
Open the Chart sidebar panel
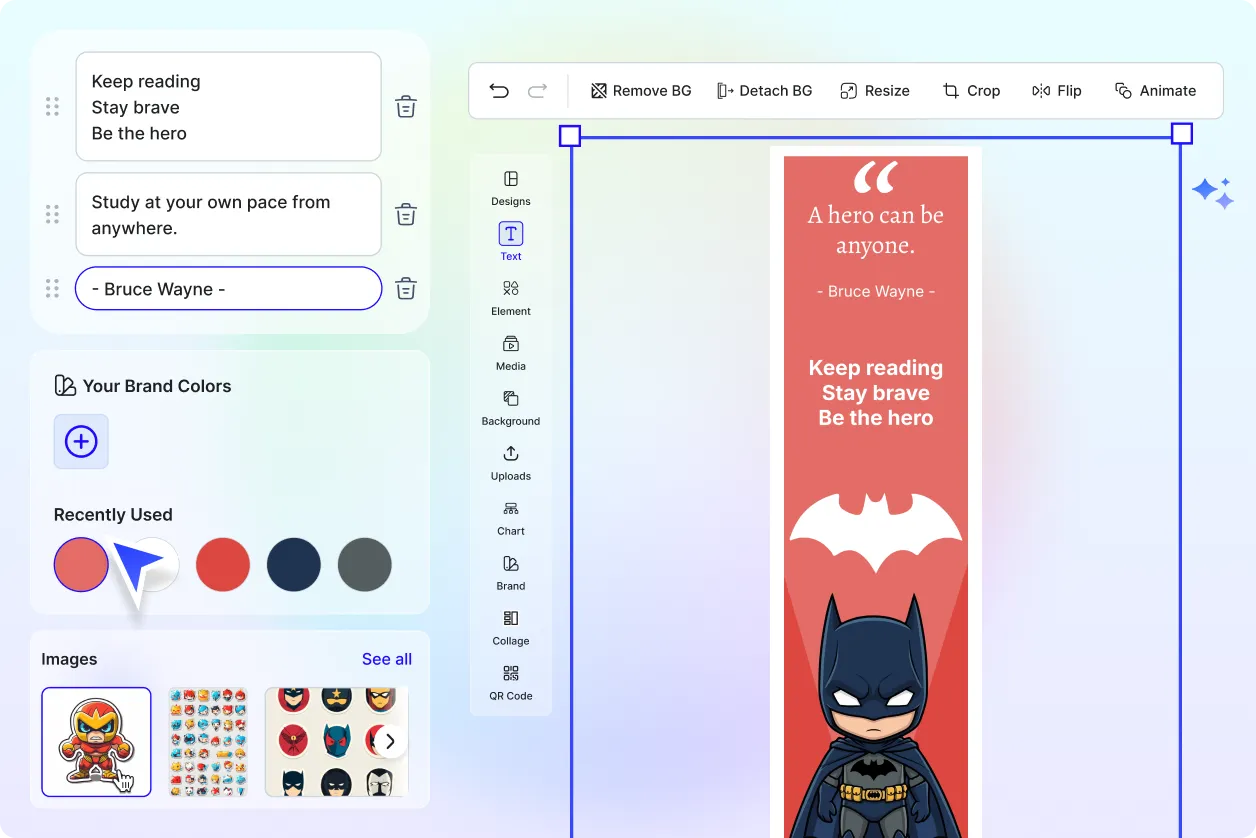tap(511, 518)
